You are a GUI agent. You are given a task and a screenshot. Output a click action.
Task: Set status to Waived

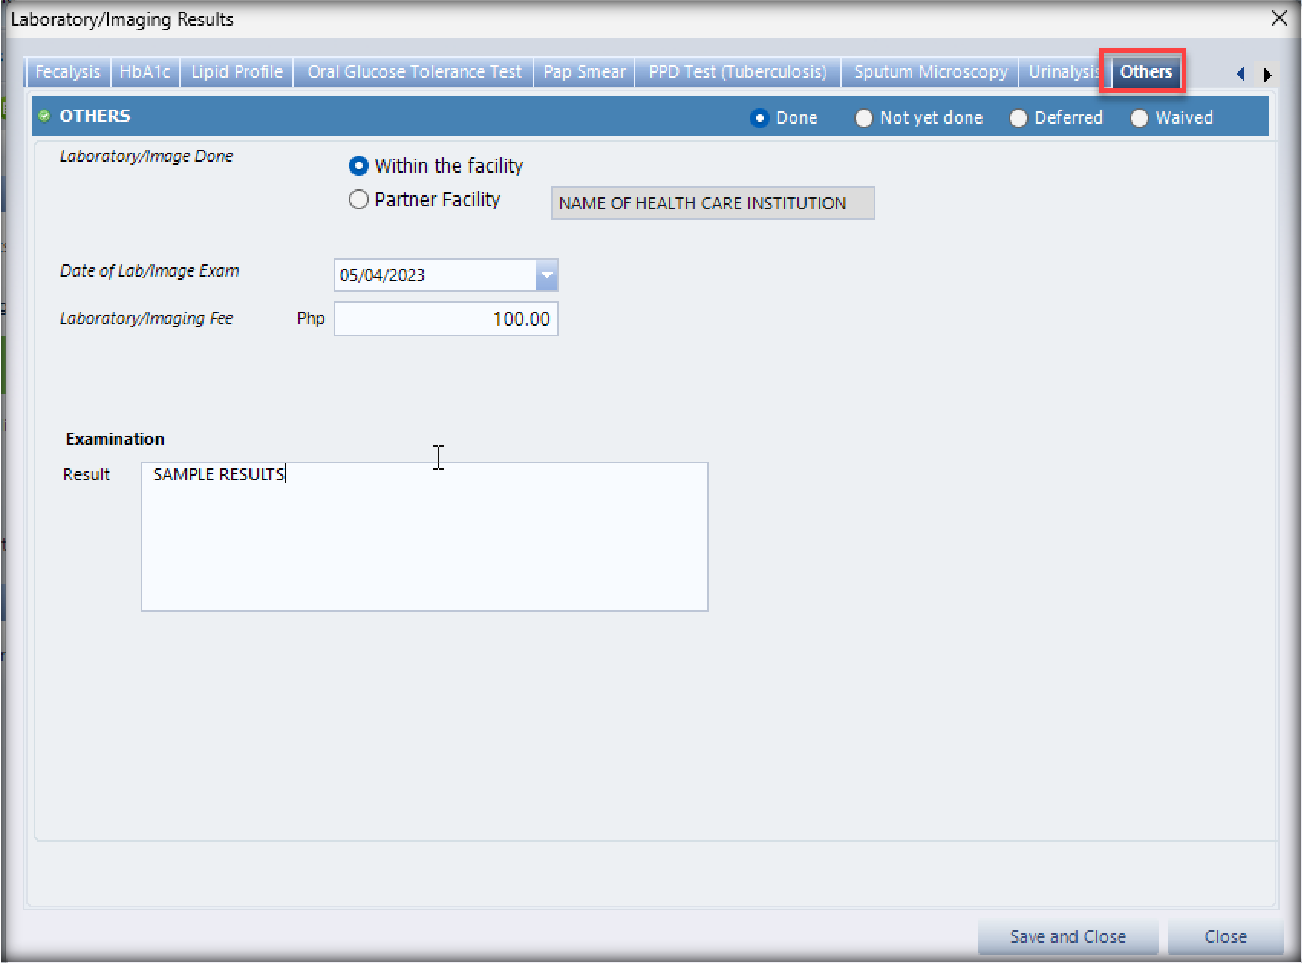[1139, 118]
